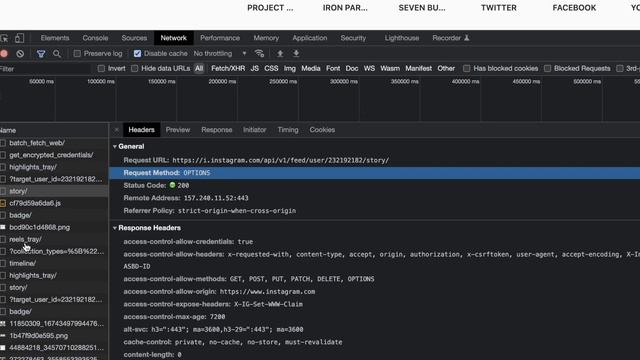Screen dimensions: 640x360
Task: Open the No throttling dropdown
Action: (x=220, y=53)
